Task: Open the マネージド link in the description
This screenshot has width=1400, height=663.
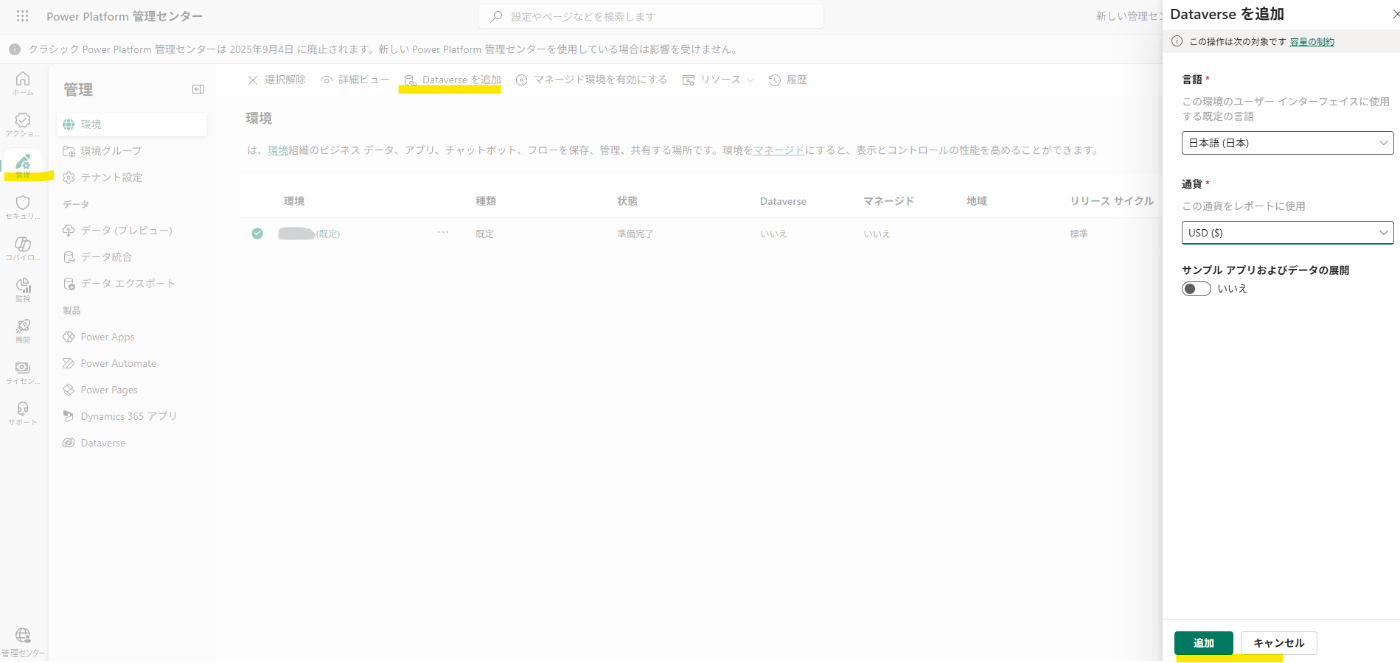Action: (x=779, y=150)
